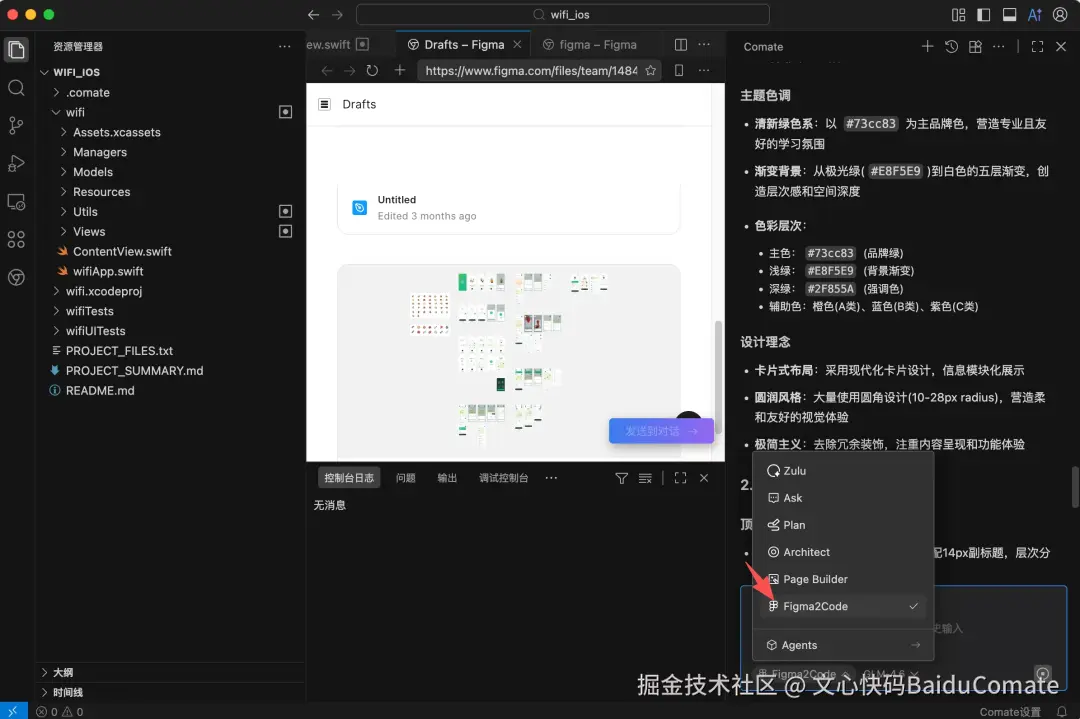Select Figma2Code mode in the menu
This screenshot has width=1080, height=719.
pyautogui.click(x=843, y=606)
